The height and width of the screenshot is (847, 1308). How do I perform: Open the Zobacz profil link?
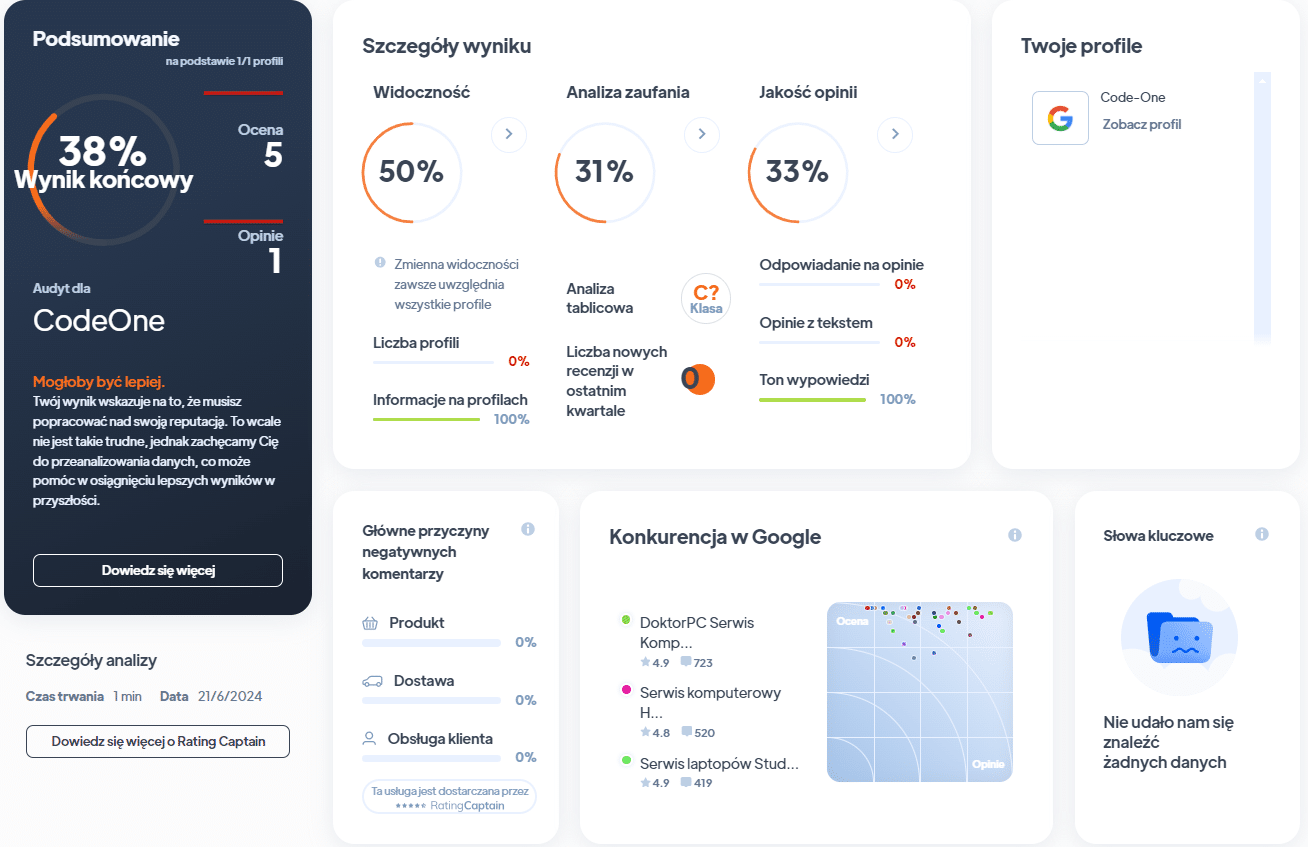1141,124
